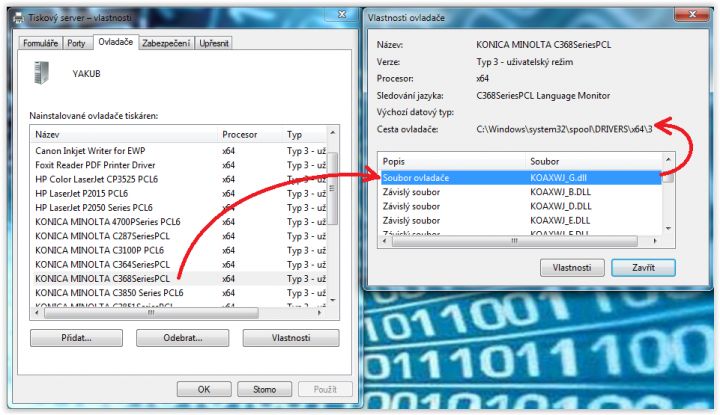Select the KOAXWJ_B.DLL file row

pyautogui.click(x=521, y=192)
